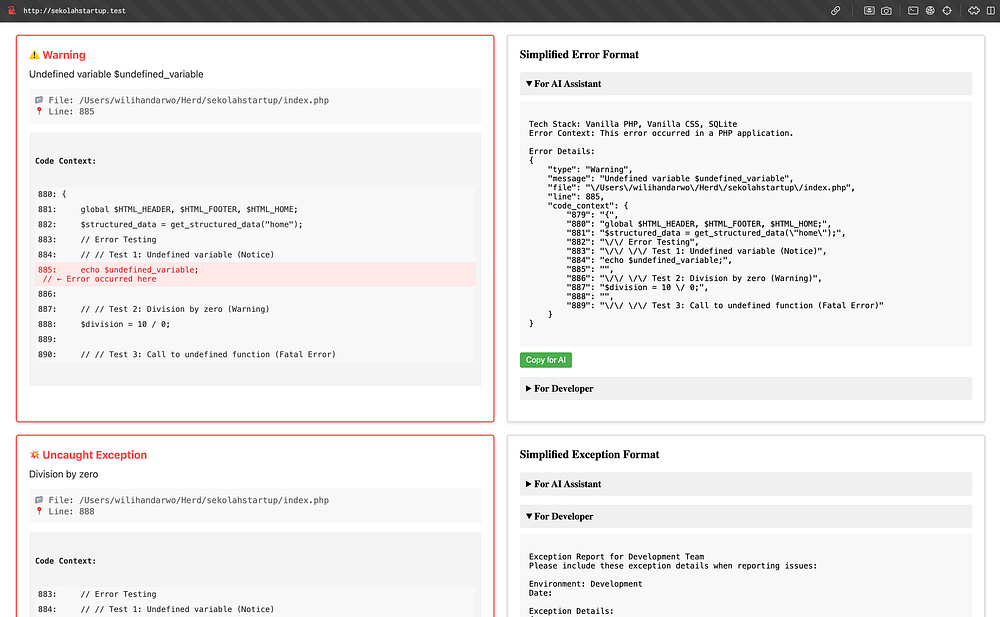Screen dimensions: 1000x617
Task: Click the 'Simplified Exception Format' heading
Action: pos(589,455)
